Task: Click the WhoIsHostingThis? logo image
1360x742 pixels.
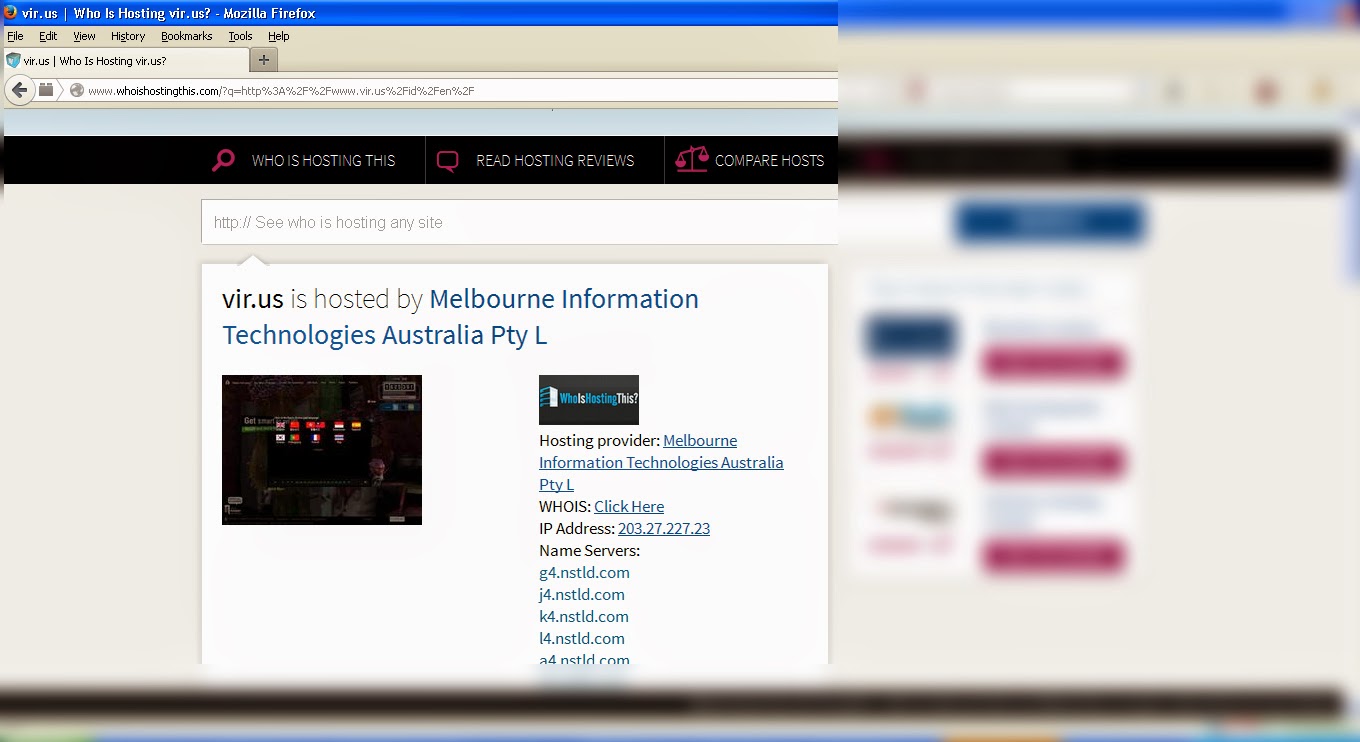Action: click(x=589, y=400)
